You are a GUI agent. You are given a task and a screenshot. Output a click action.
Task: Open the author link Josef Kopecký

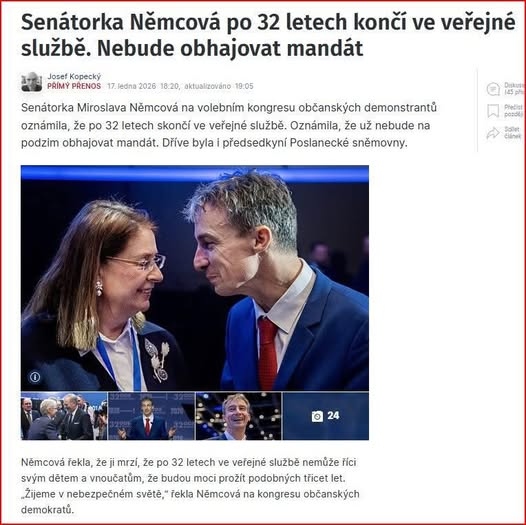(74, 76)
